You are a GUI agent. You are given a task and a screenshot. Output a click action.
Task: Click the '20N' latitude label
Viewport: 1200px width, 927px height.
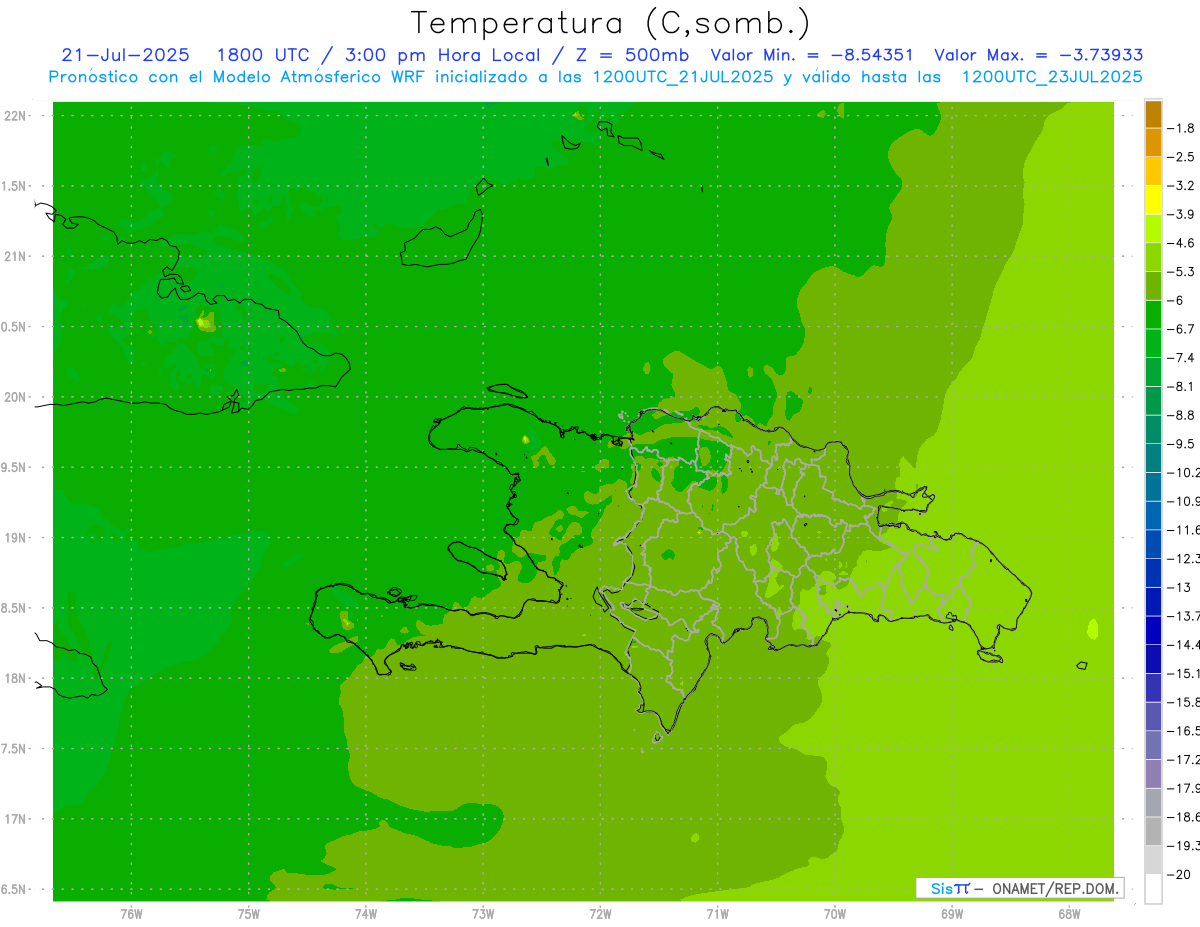pos(16,397)
